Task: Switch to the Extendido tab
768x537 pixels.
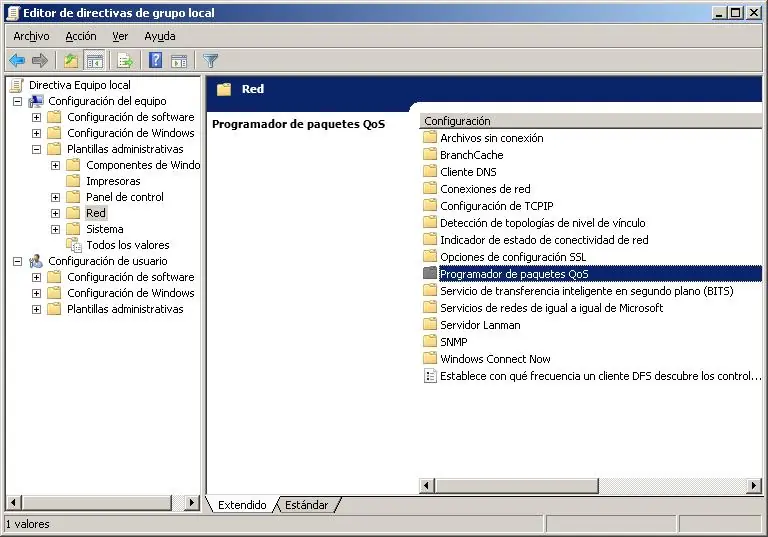Action: point(242,505)
